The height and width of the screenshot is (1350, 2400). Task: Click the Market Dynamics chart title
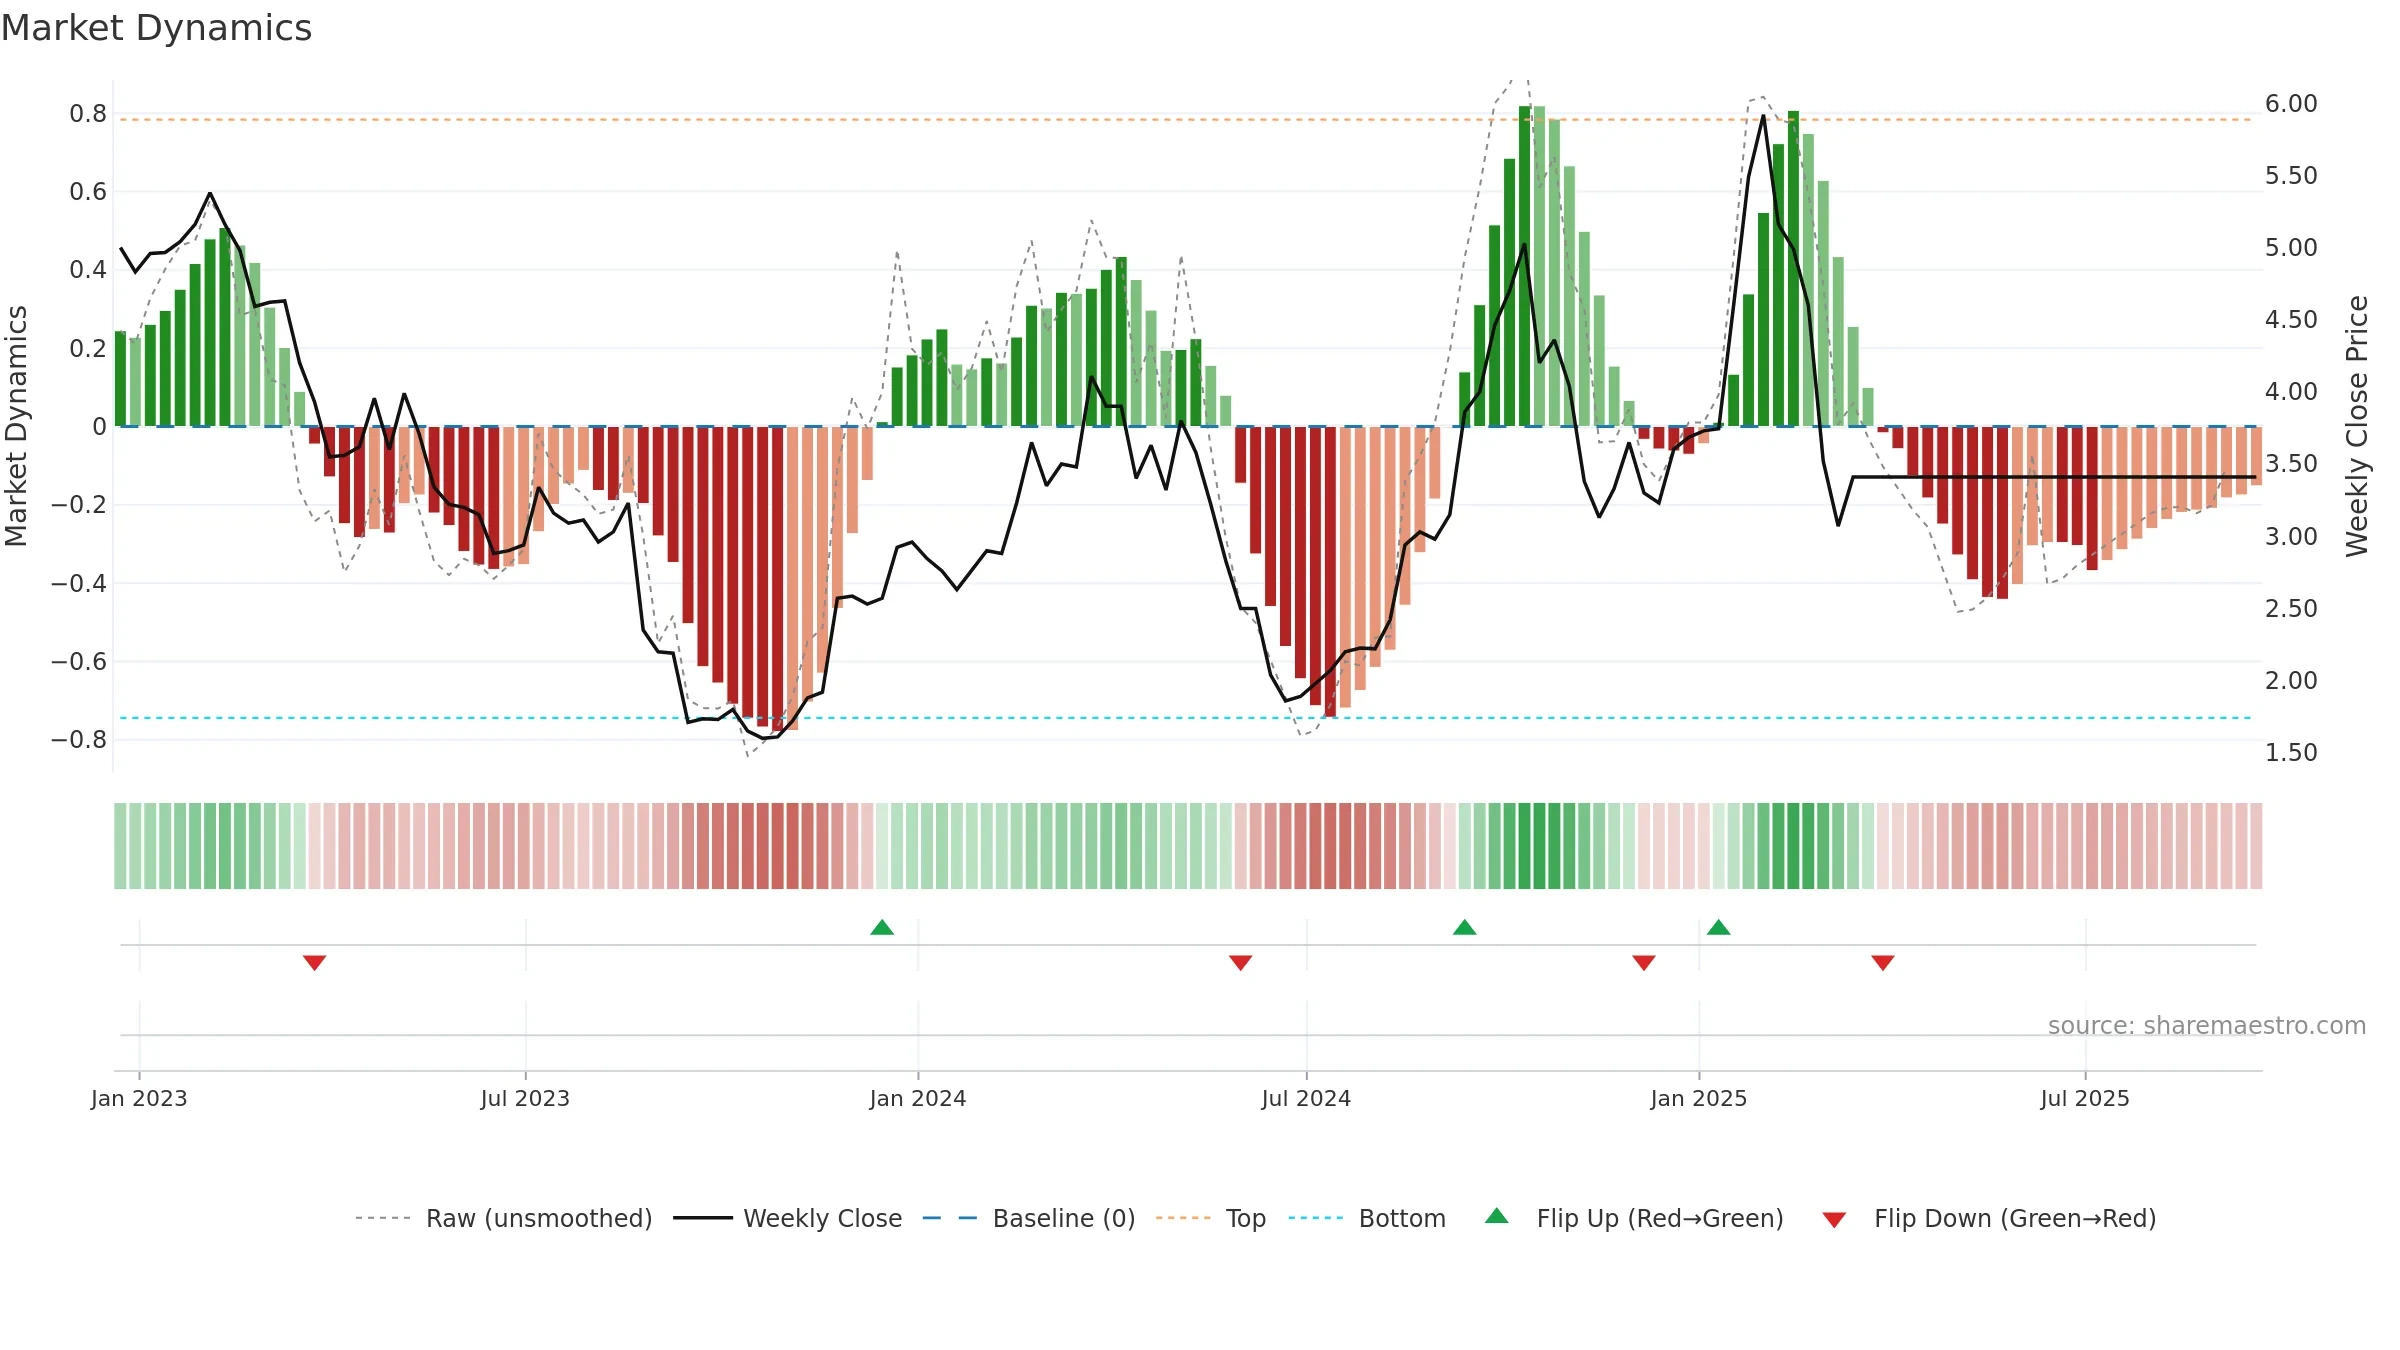click(x=156, y=28)
